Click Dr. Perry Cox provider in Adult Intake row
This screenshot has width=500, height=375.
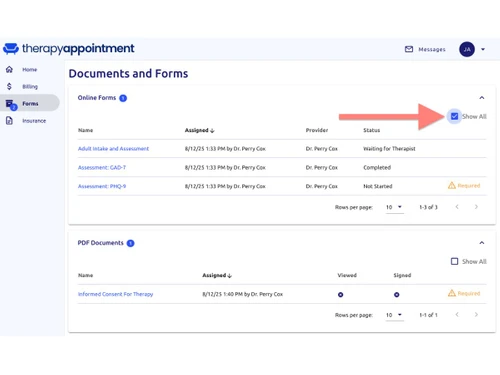click(x=322, y=149)
